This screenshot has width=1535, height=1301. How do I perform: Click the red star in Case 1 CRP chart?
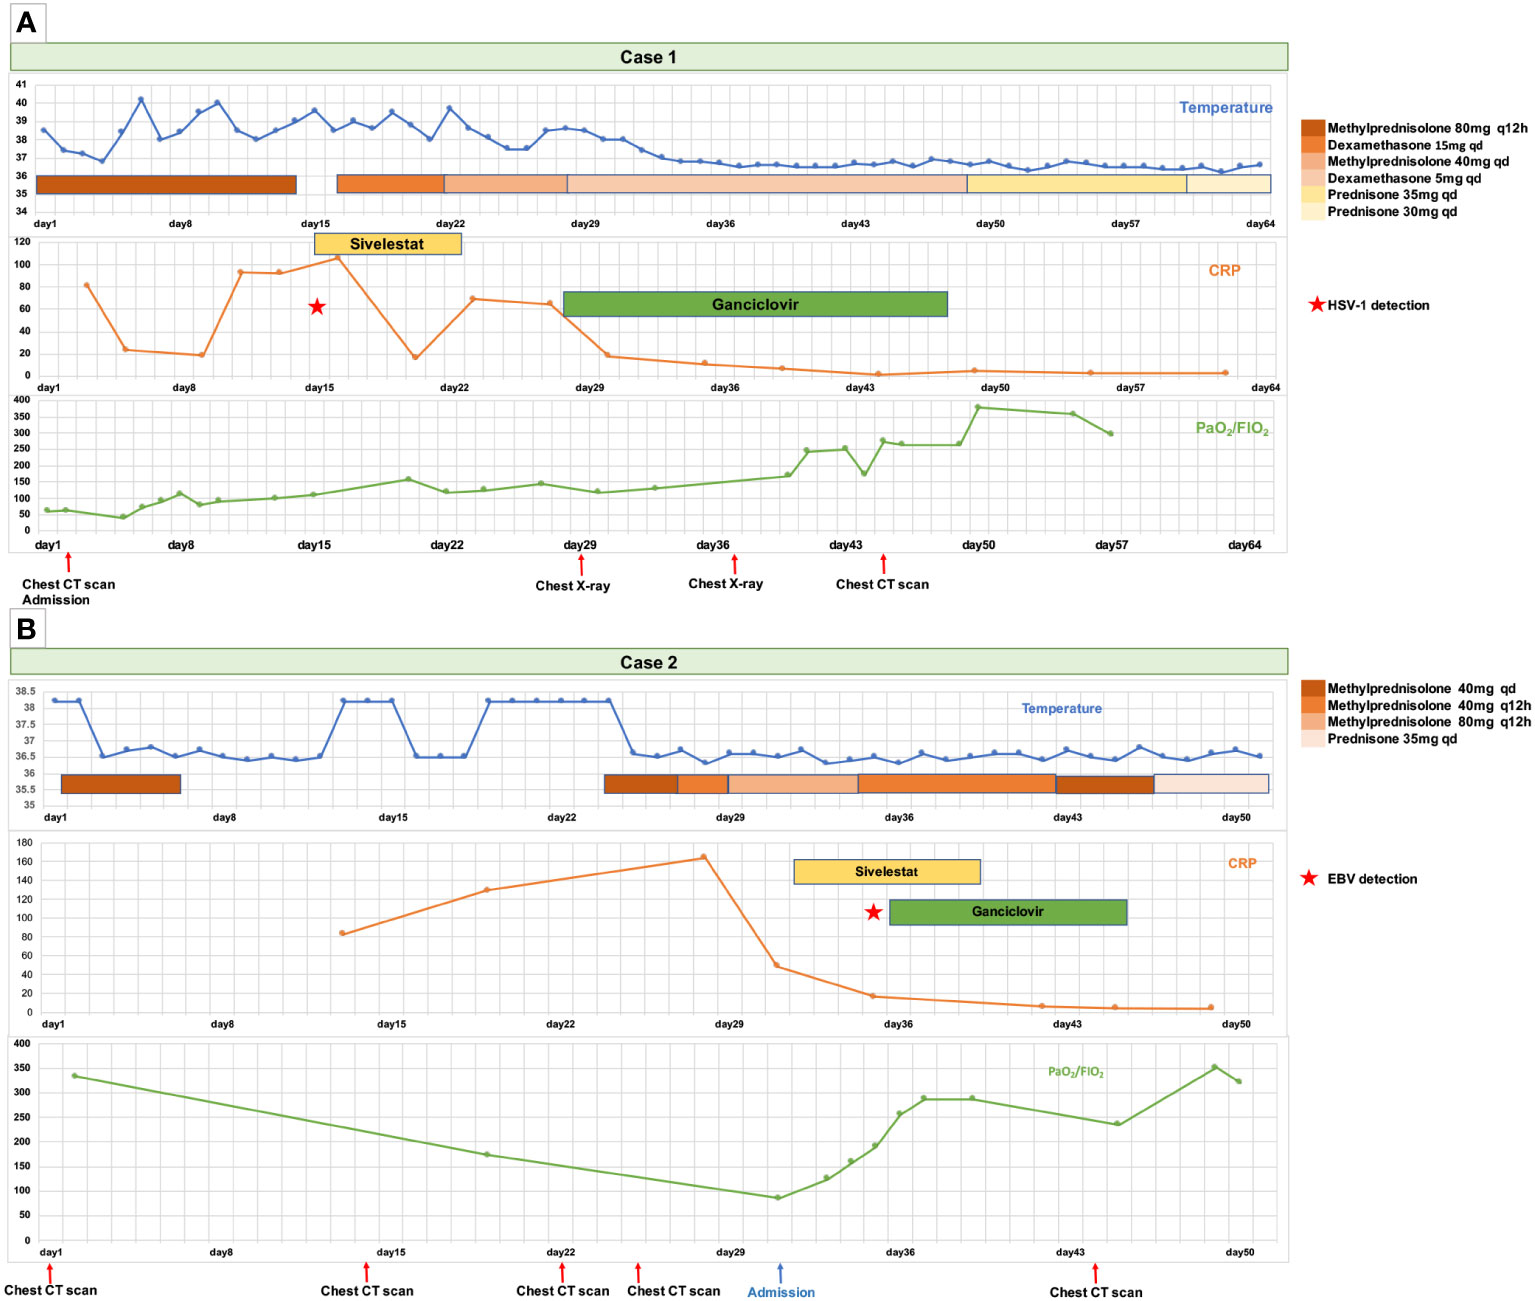click(x=317, y=307)
